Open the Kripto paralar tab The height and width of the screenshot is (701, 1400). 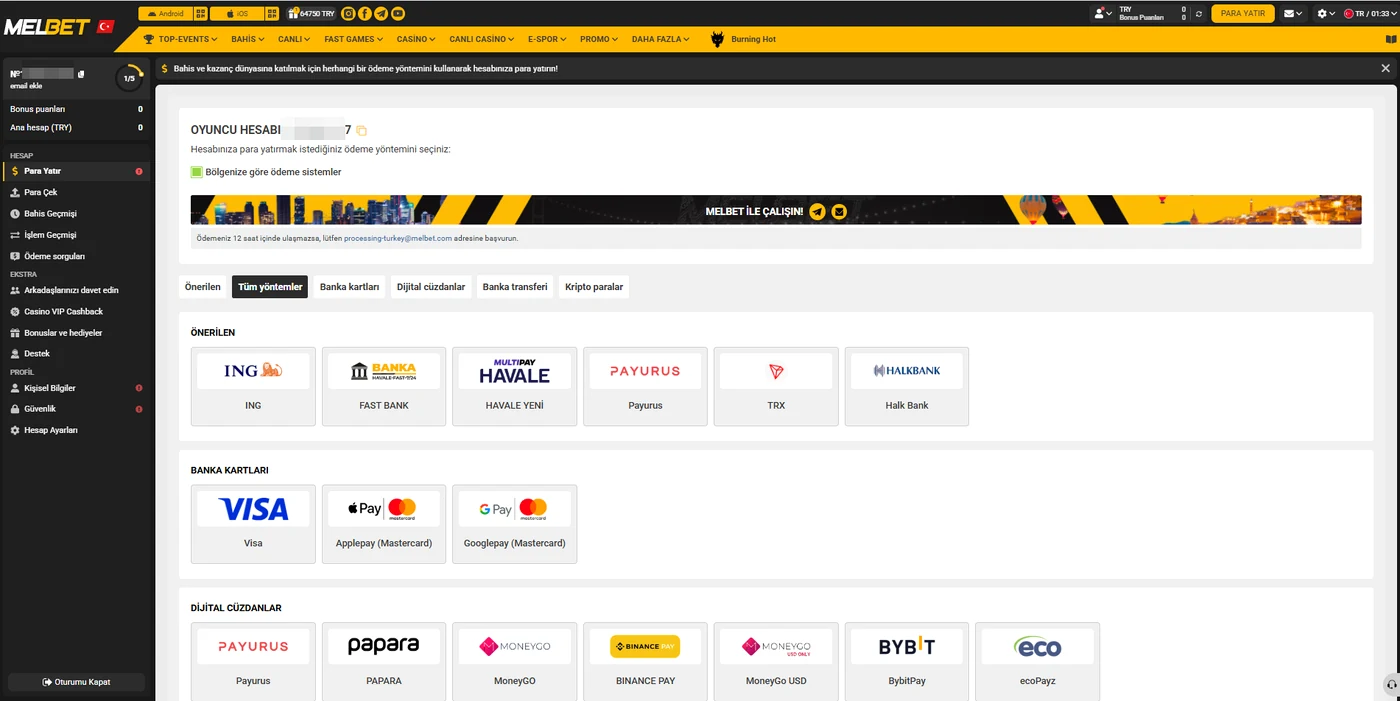(594, 287)
